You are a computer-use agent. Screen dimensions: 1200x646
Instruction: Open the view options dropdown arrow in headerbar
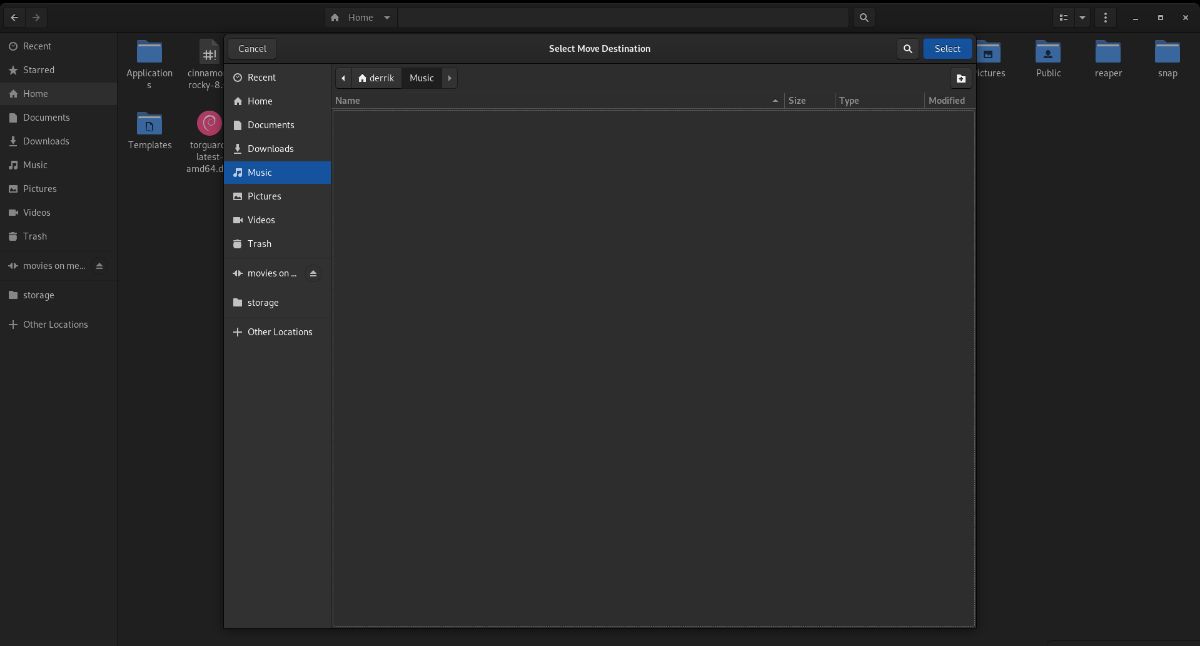(1082, 17)
